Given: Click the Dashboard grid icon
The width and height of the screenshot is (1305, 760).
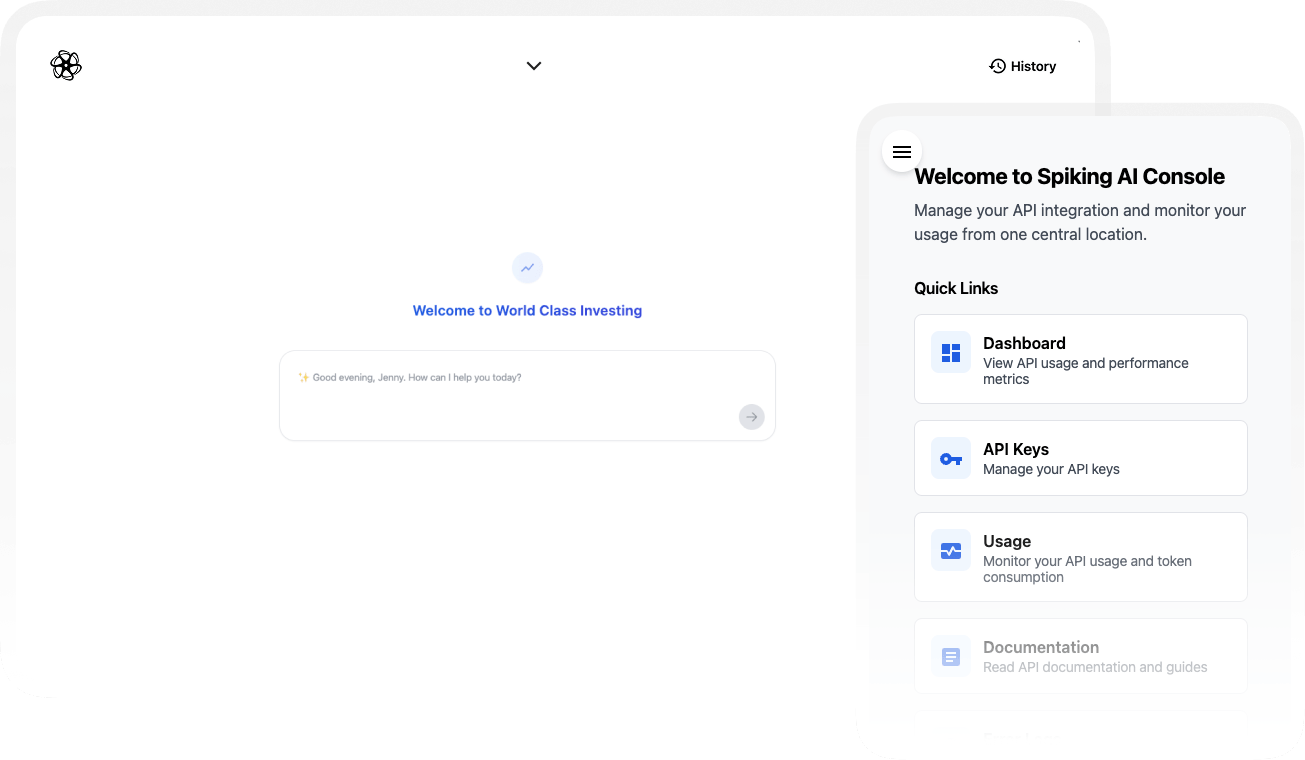Looking at the screenshot, I should (951, 353).
